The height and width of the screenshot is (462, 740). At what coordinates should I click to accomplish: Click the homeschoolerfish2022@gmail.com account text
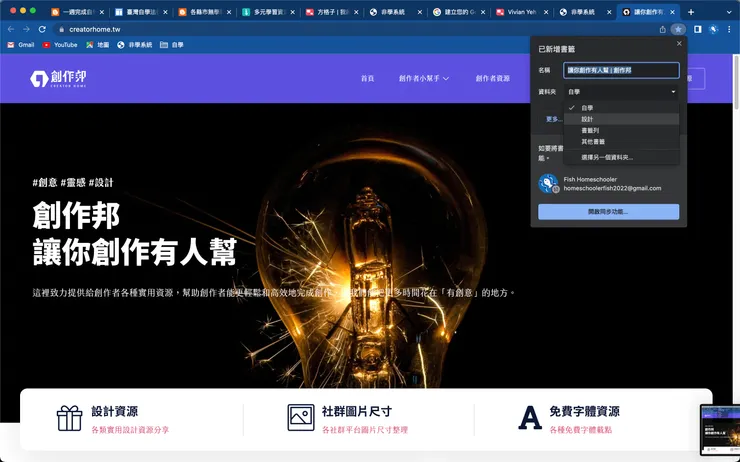(612, 188)
